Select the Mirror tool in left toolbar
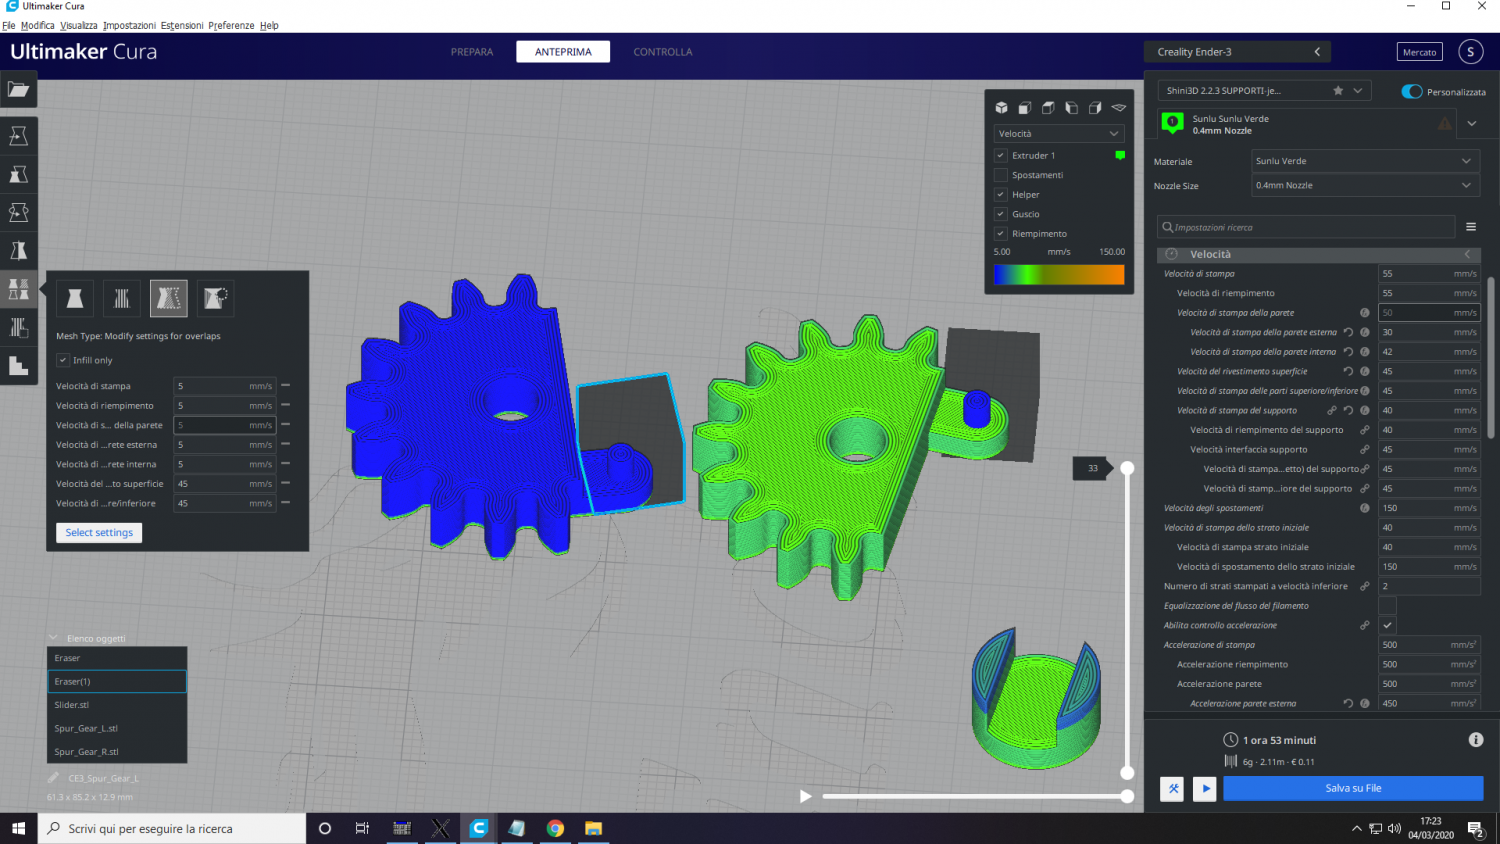 tap(18, 250)
